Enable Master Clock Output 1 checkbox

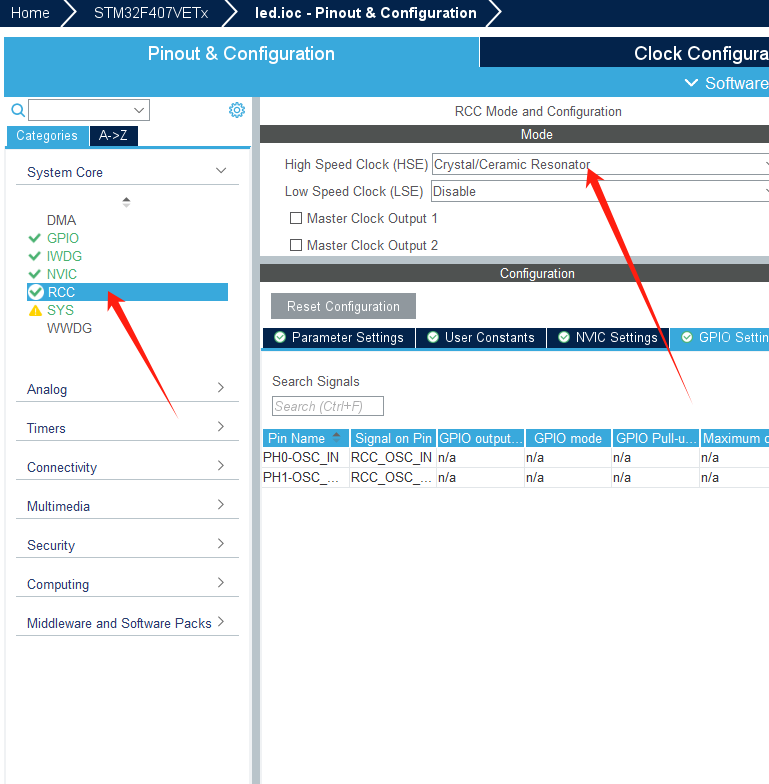pos(296,218)
